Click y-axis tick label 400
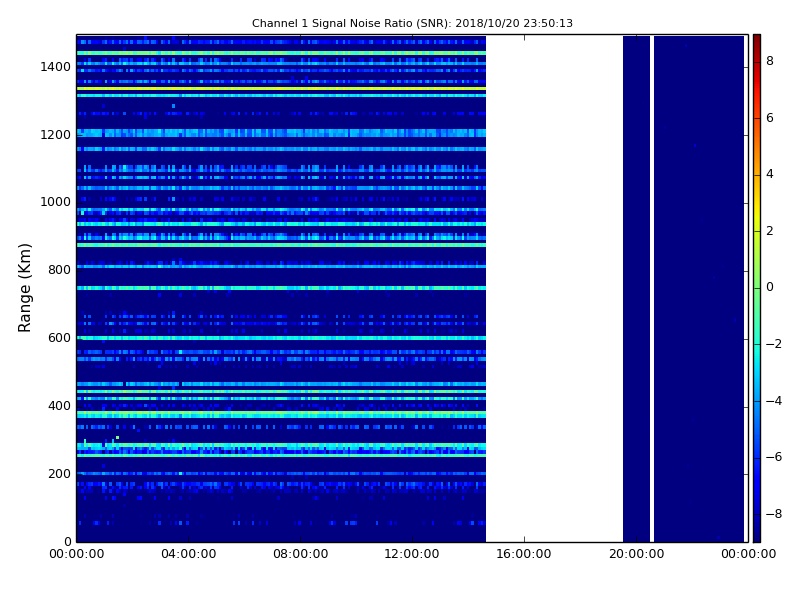 [x=59, y=406]
